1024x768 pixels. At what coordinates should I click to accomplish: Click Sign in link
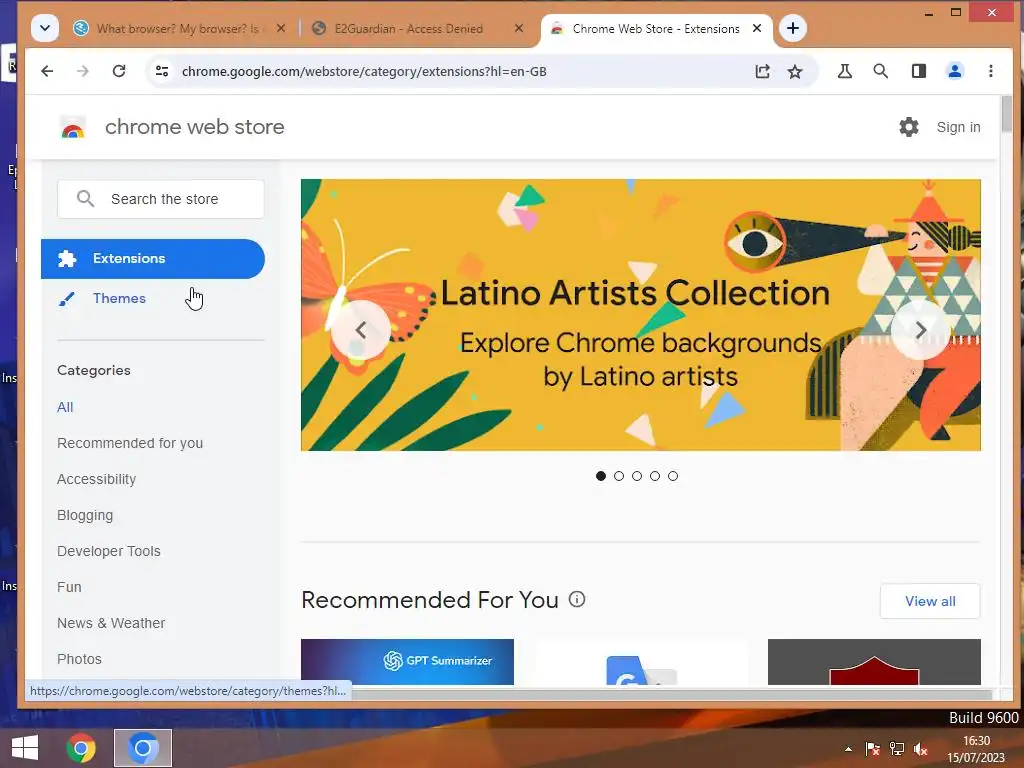click(958, 127)
